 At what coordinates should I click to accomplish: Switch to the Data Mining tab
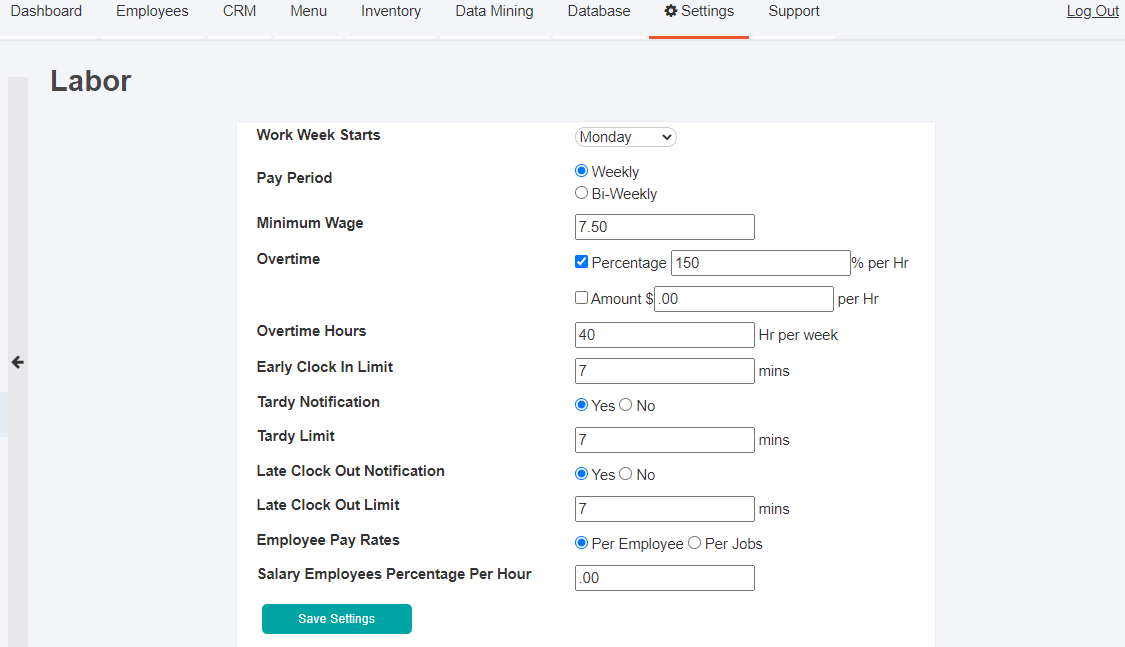(494, 12)
